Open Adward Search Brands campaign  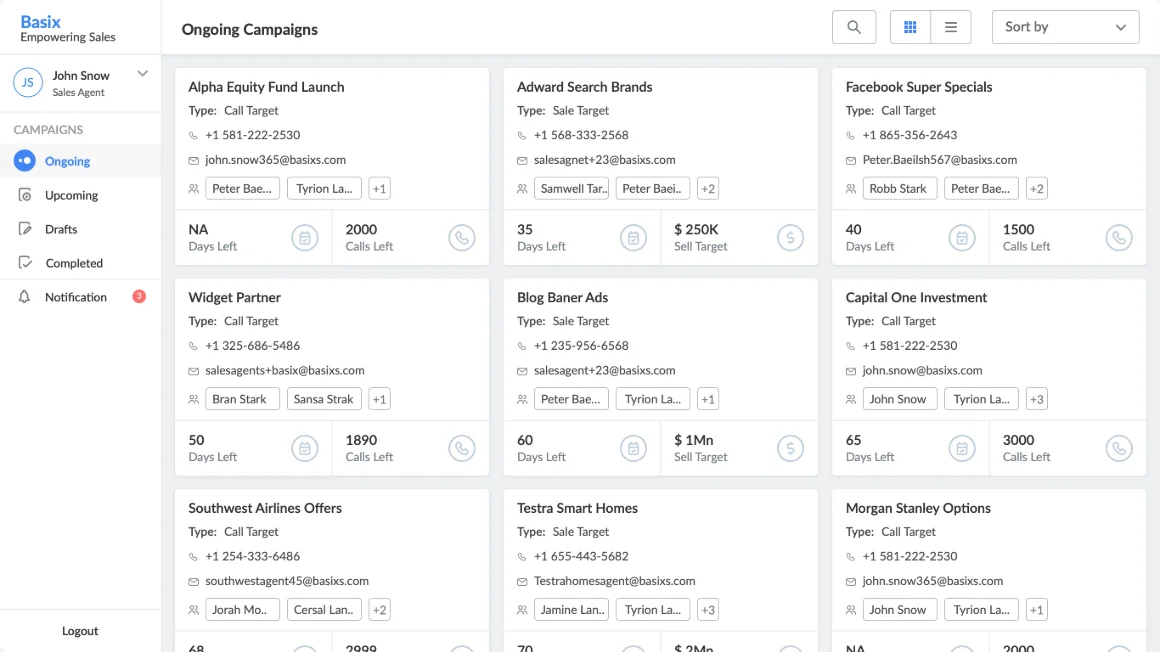[584, 87]
